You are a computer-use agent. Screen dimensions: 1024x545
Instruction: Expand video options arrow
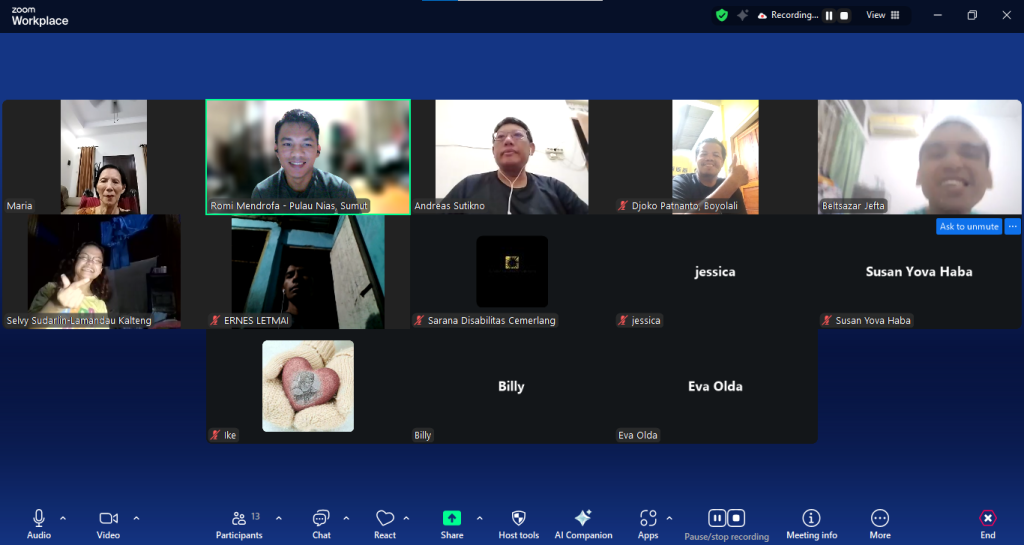[136, 518]
